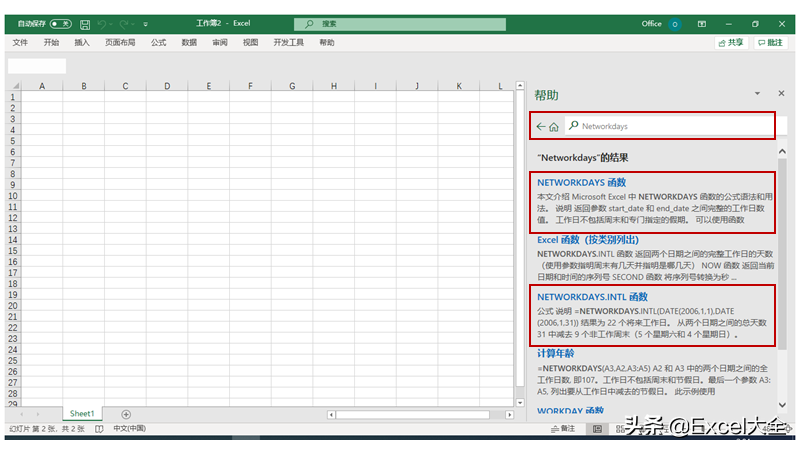Click the Normal view status icon
Screen dimensions: 800x450
pyautogui.click(x=597, y=429)
